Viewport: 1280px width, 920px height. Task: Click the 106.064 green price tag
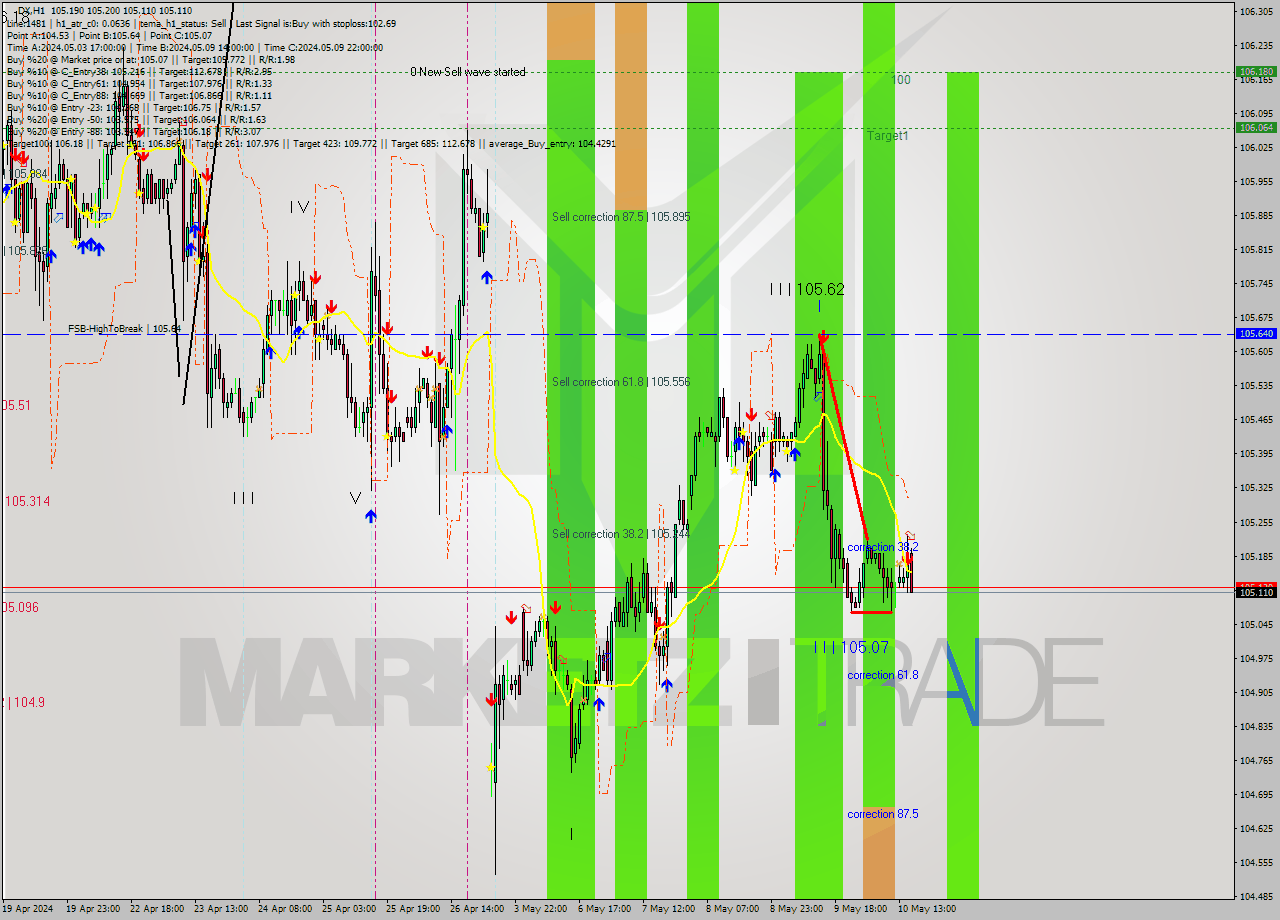[x=1256, y=127]
